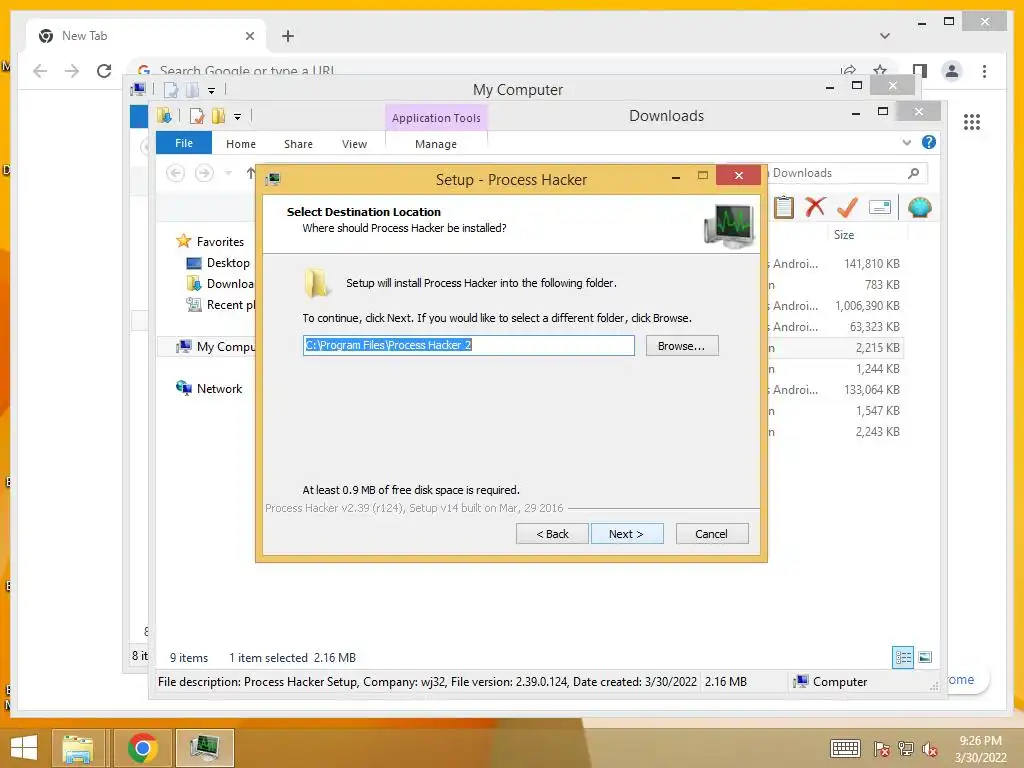Click the Properties icon in My Computer title bar

point(171,90)
